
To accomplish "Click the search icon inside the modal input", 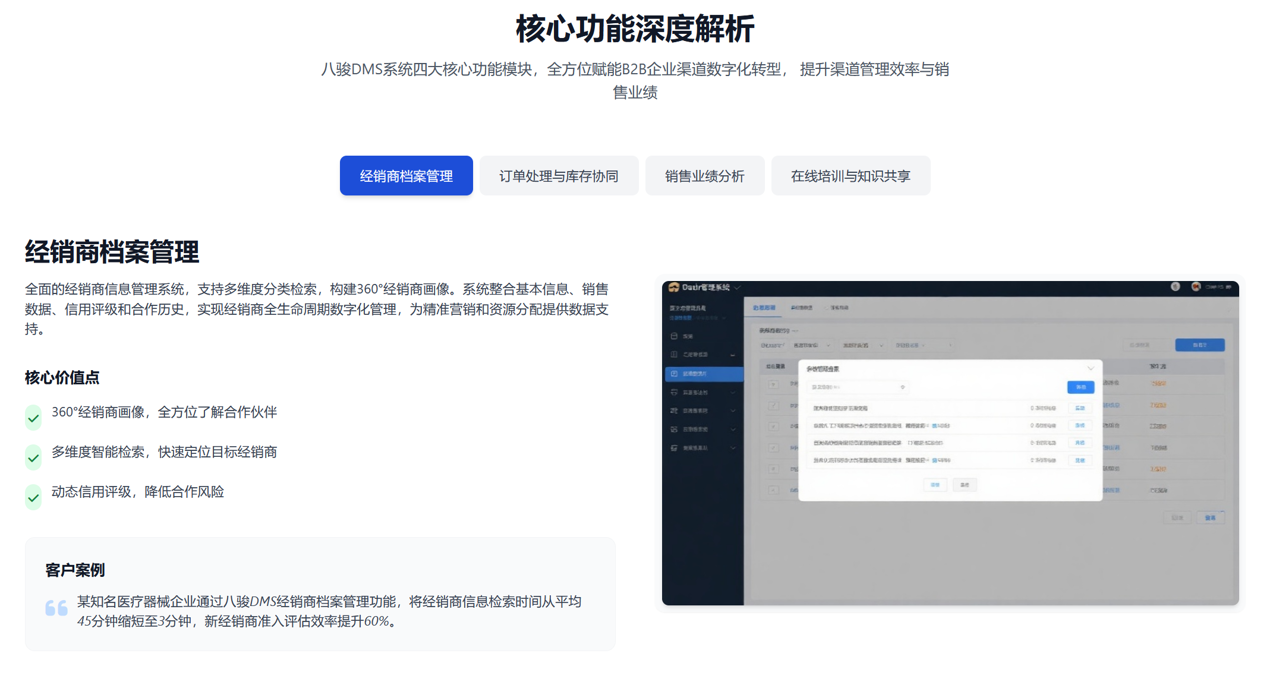I will [x=903, y=388].
